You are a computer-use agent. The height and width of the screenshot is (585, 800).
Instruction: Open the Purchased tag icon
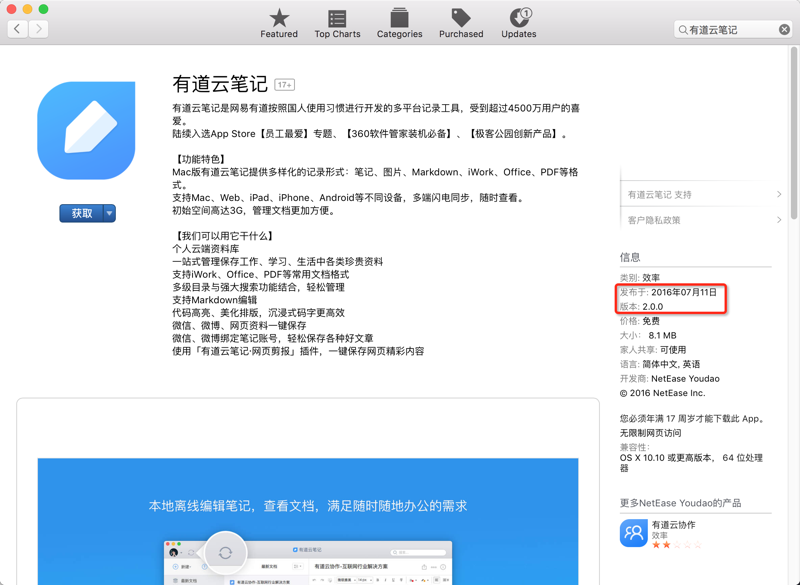(x=461, y=18)
